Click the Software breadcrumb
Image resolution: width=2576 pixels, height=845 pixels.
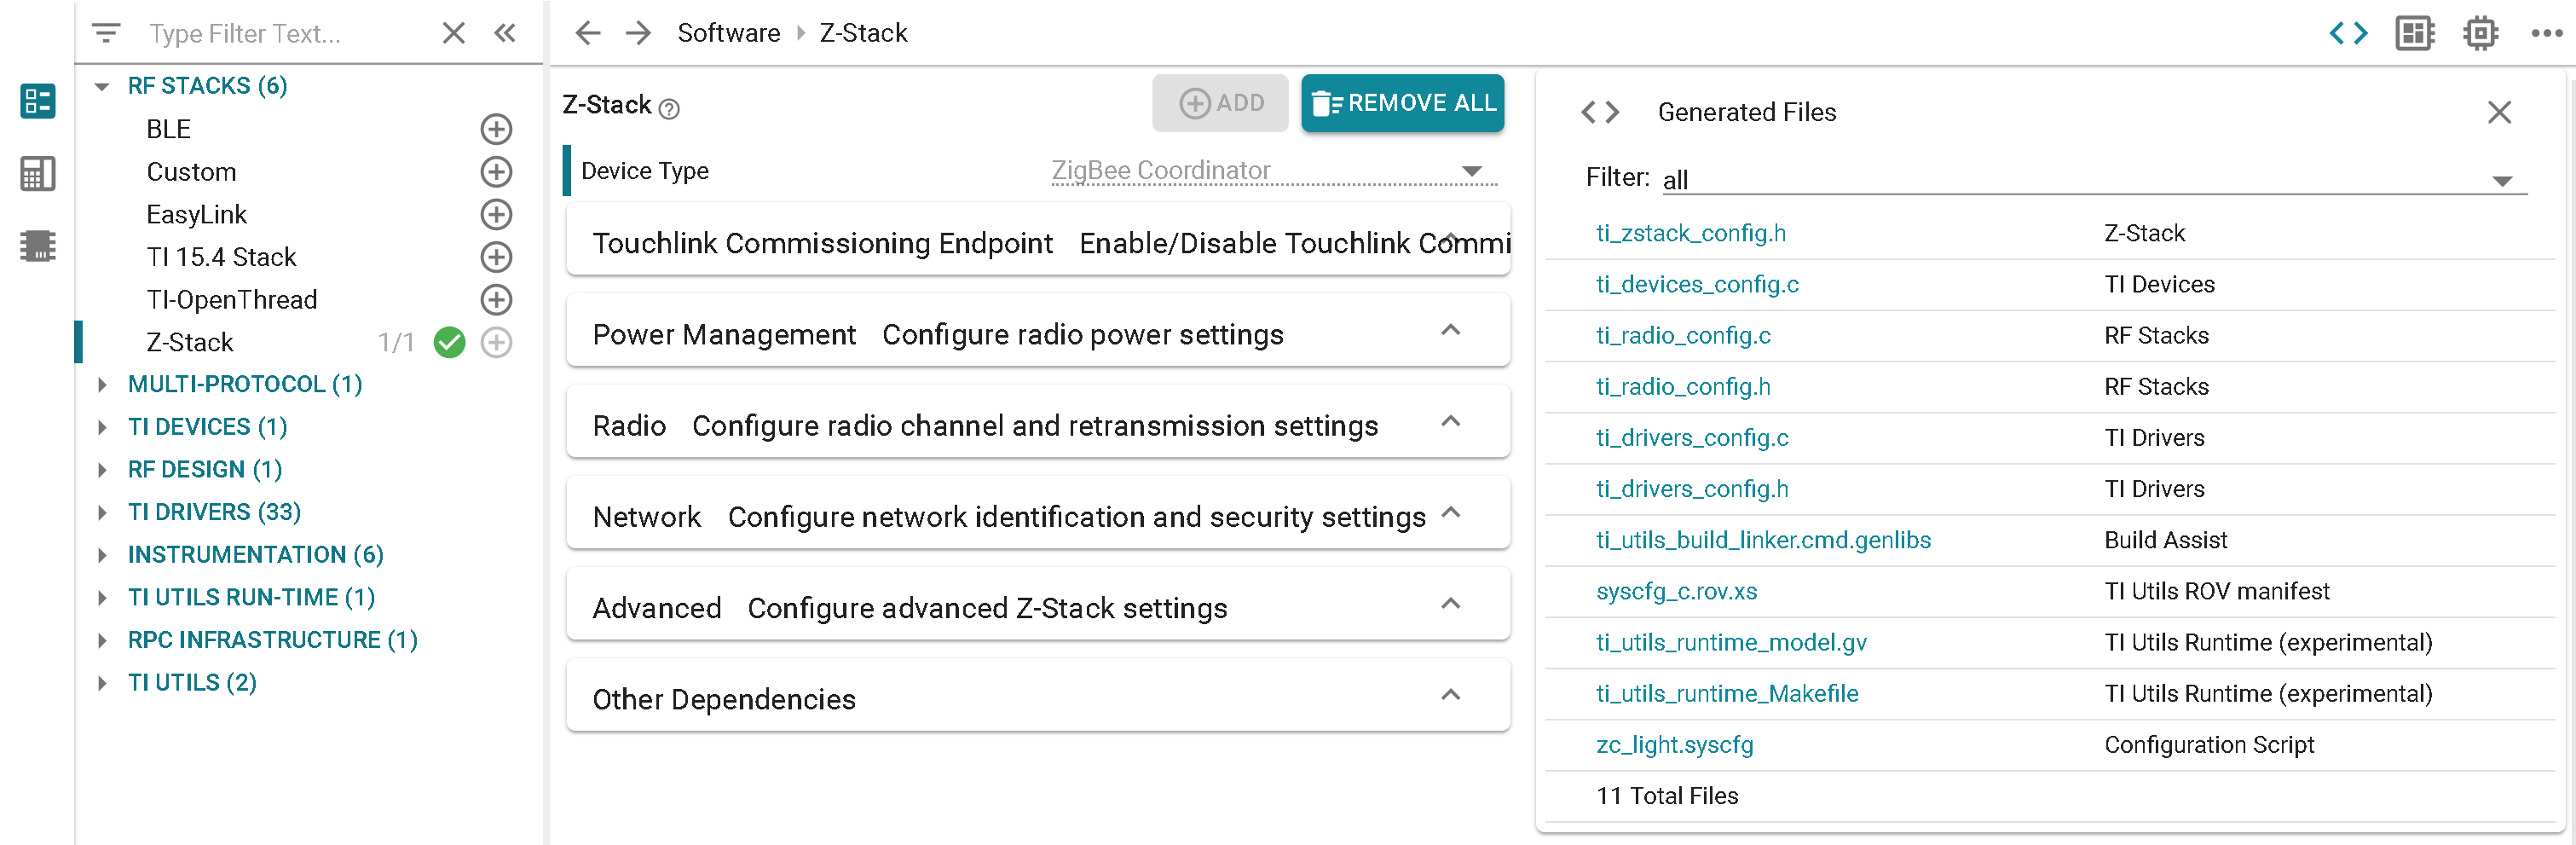tap(728, 33)
